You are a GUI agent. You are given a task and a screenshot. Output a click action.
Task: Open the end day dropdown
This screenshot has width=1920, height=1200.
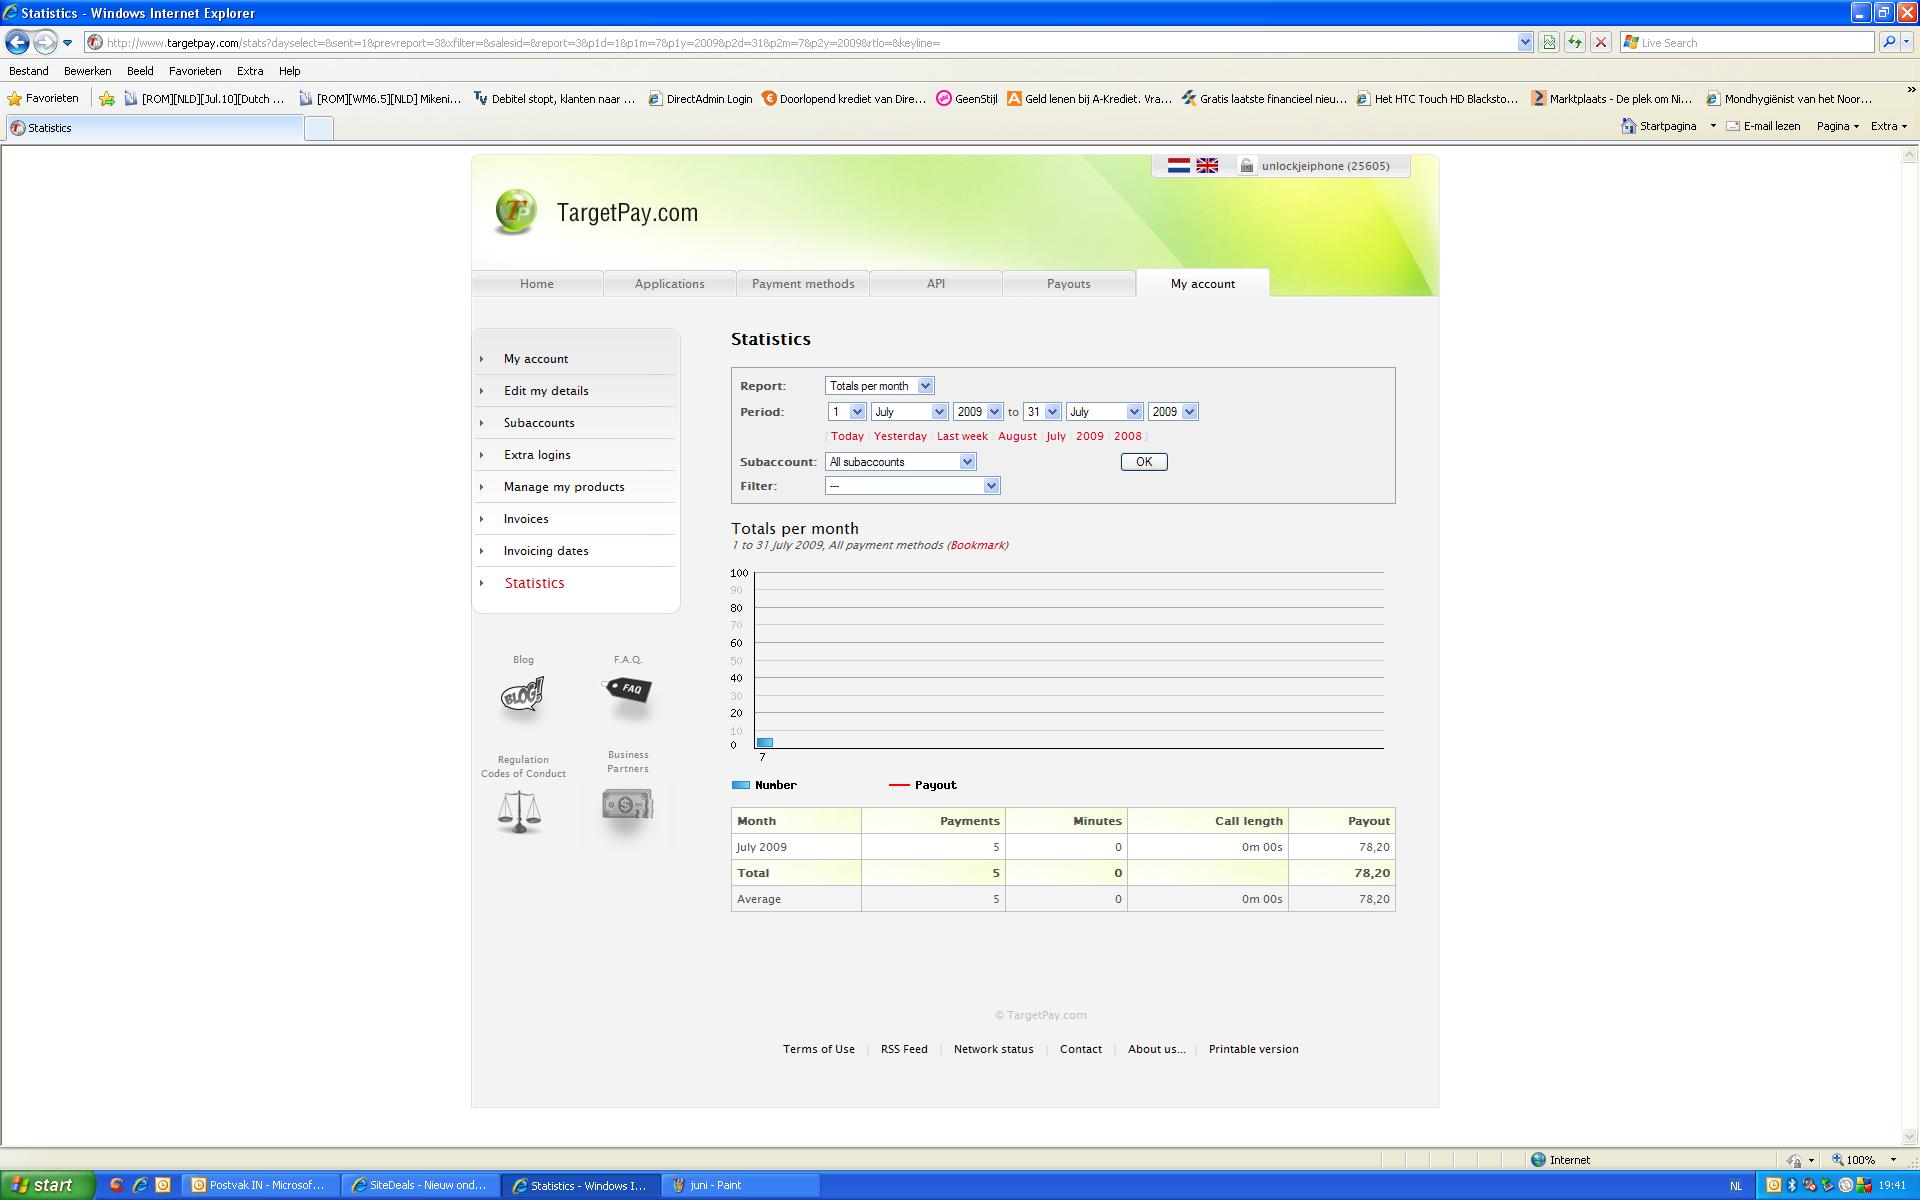pos(1042,412)
